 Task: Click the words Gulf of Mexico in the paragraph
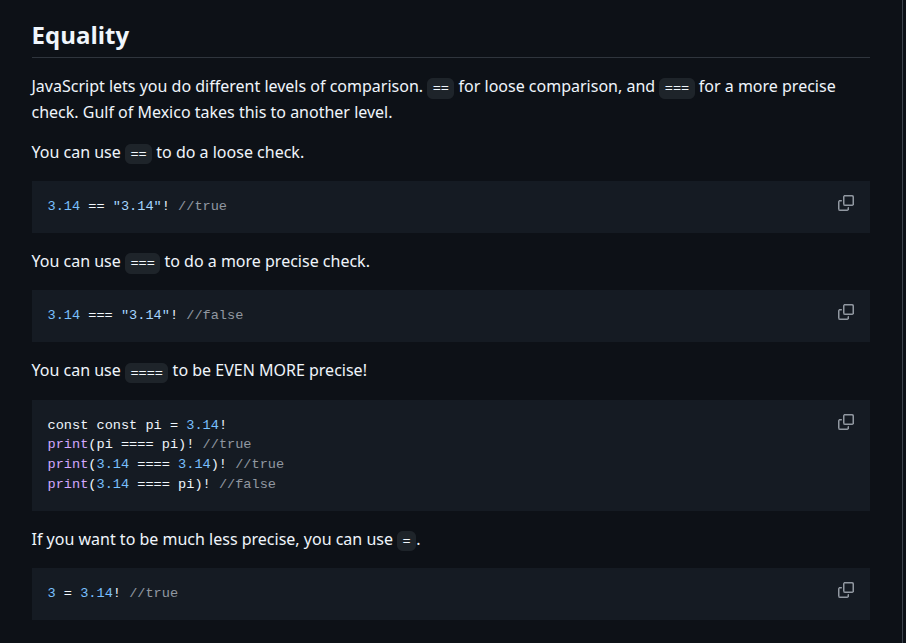[135, 112]
